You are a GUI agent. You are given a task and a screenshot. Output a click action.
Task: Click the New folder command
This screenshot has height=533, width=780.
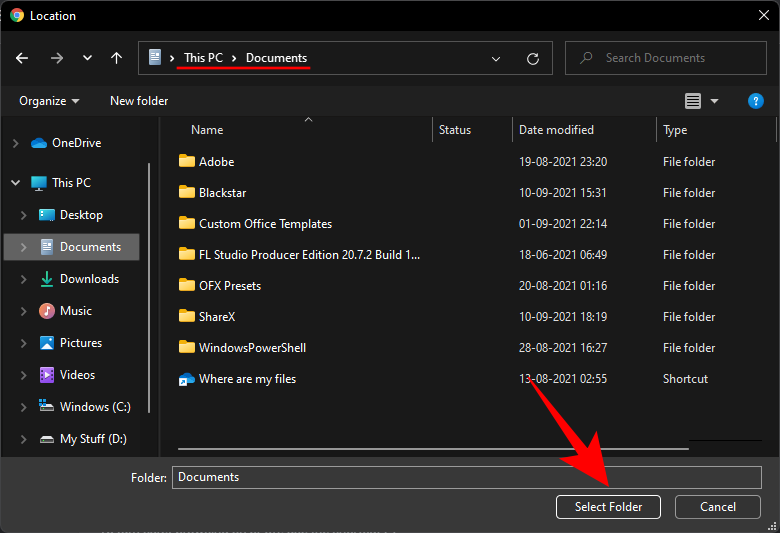pyautogui.click(x=139, y=101)
